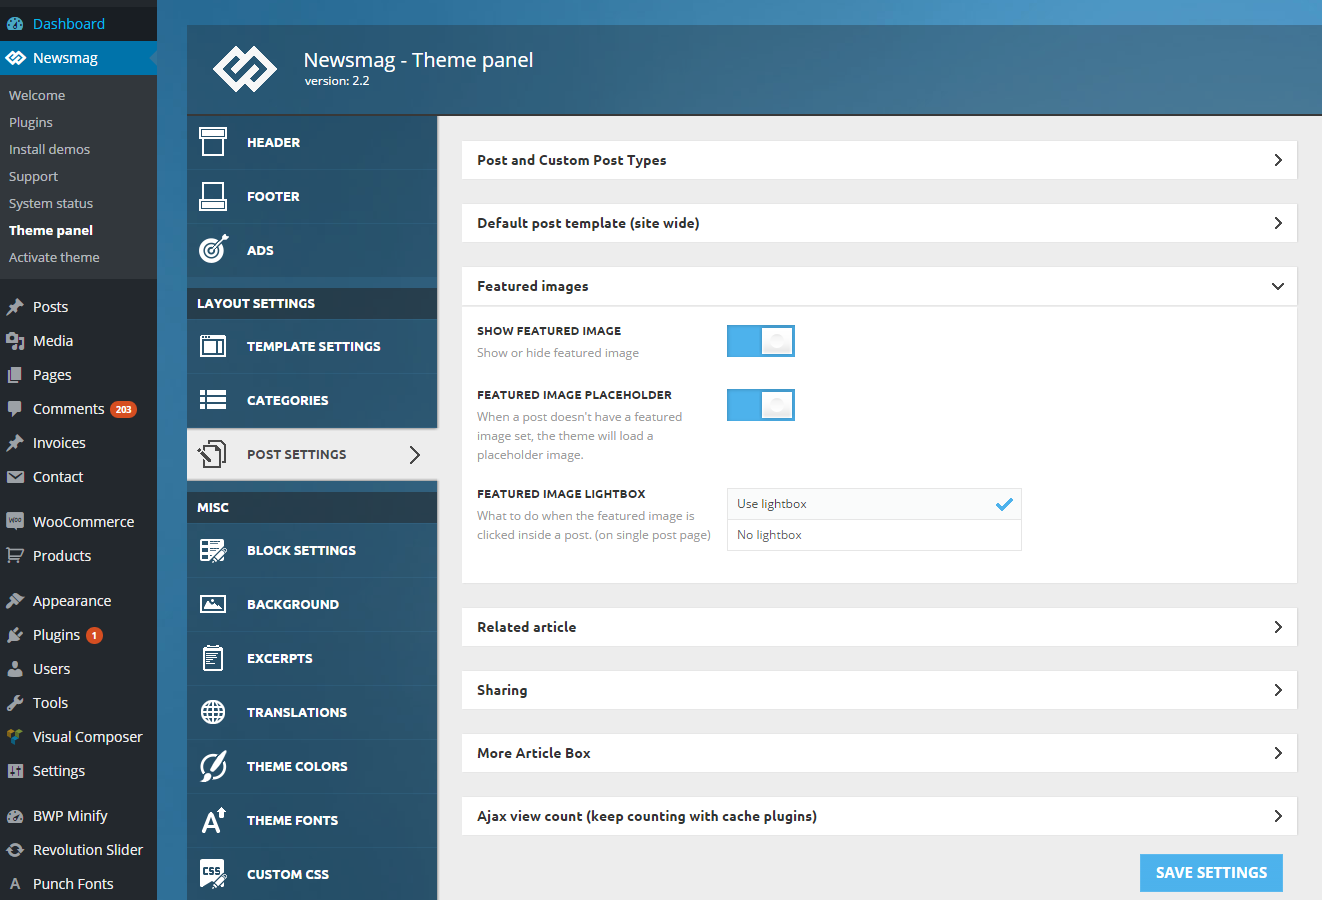Expand the More Article Box section
The image size is (1322, 900).
coord(879,753)
